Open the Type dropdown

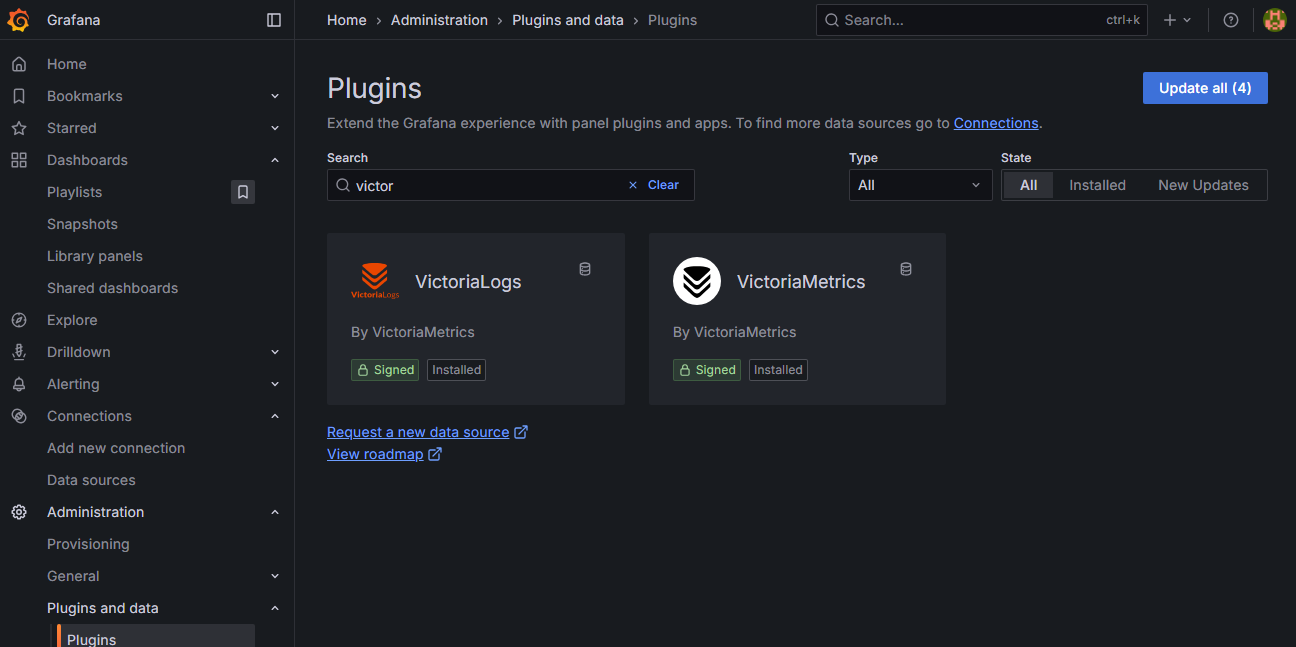(920, 185)
